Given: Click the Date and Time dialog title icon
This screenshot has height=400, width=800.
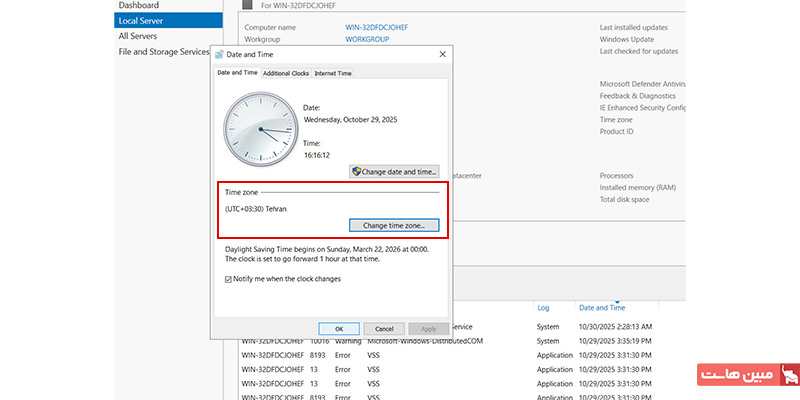Looking at the screenshot, I should [220, 54].
